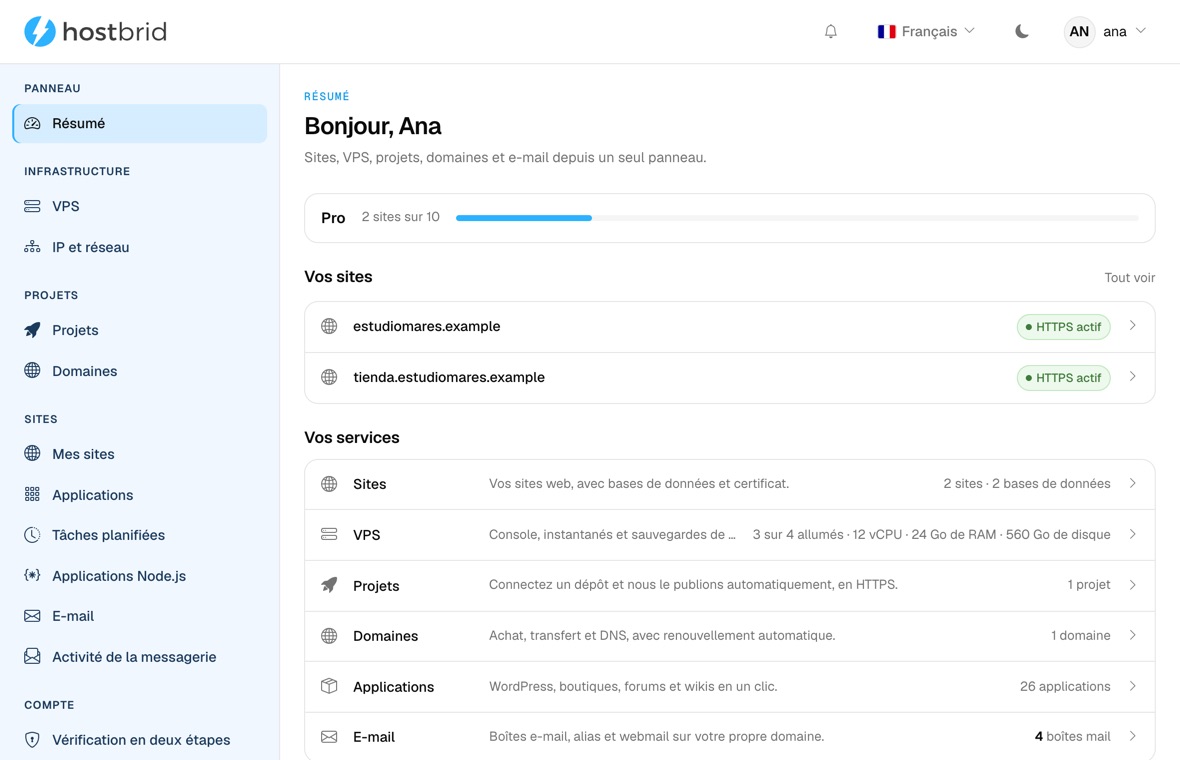Click the IP et réseau network icon
The height and width of the screenshot is (760, 1180).
[32, 247]
